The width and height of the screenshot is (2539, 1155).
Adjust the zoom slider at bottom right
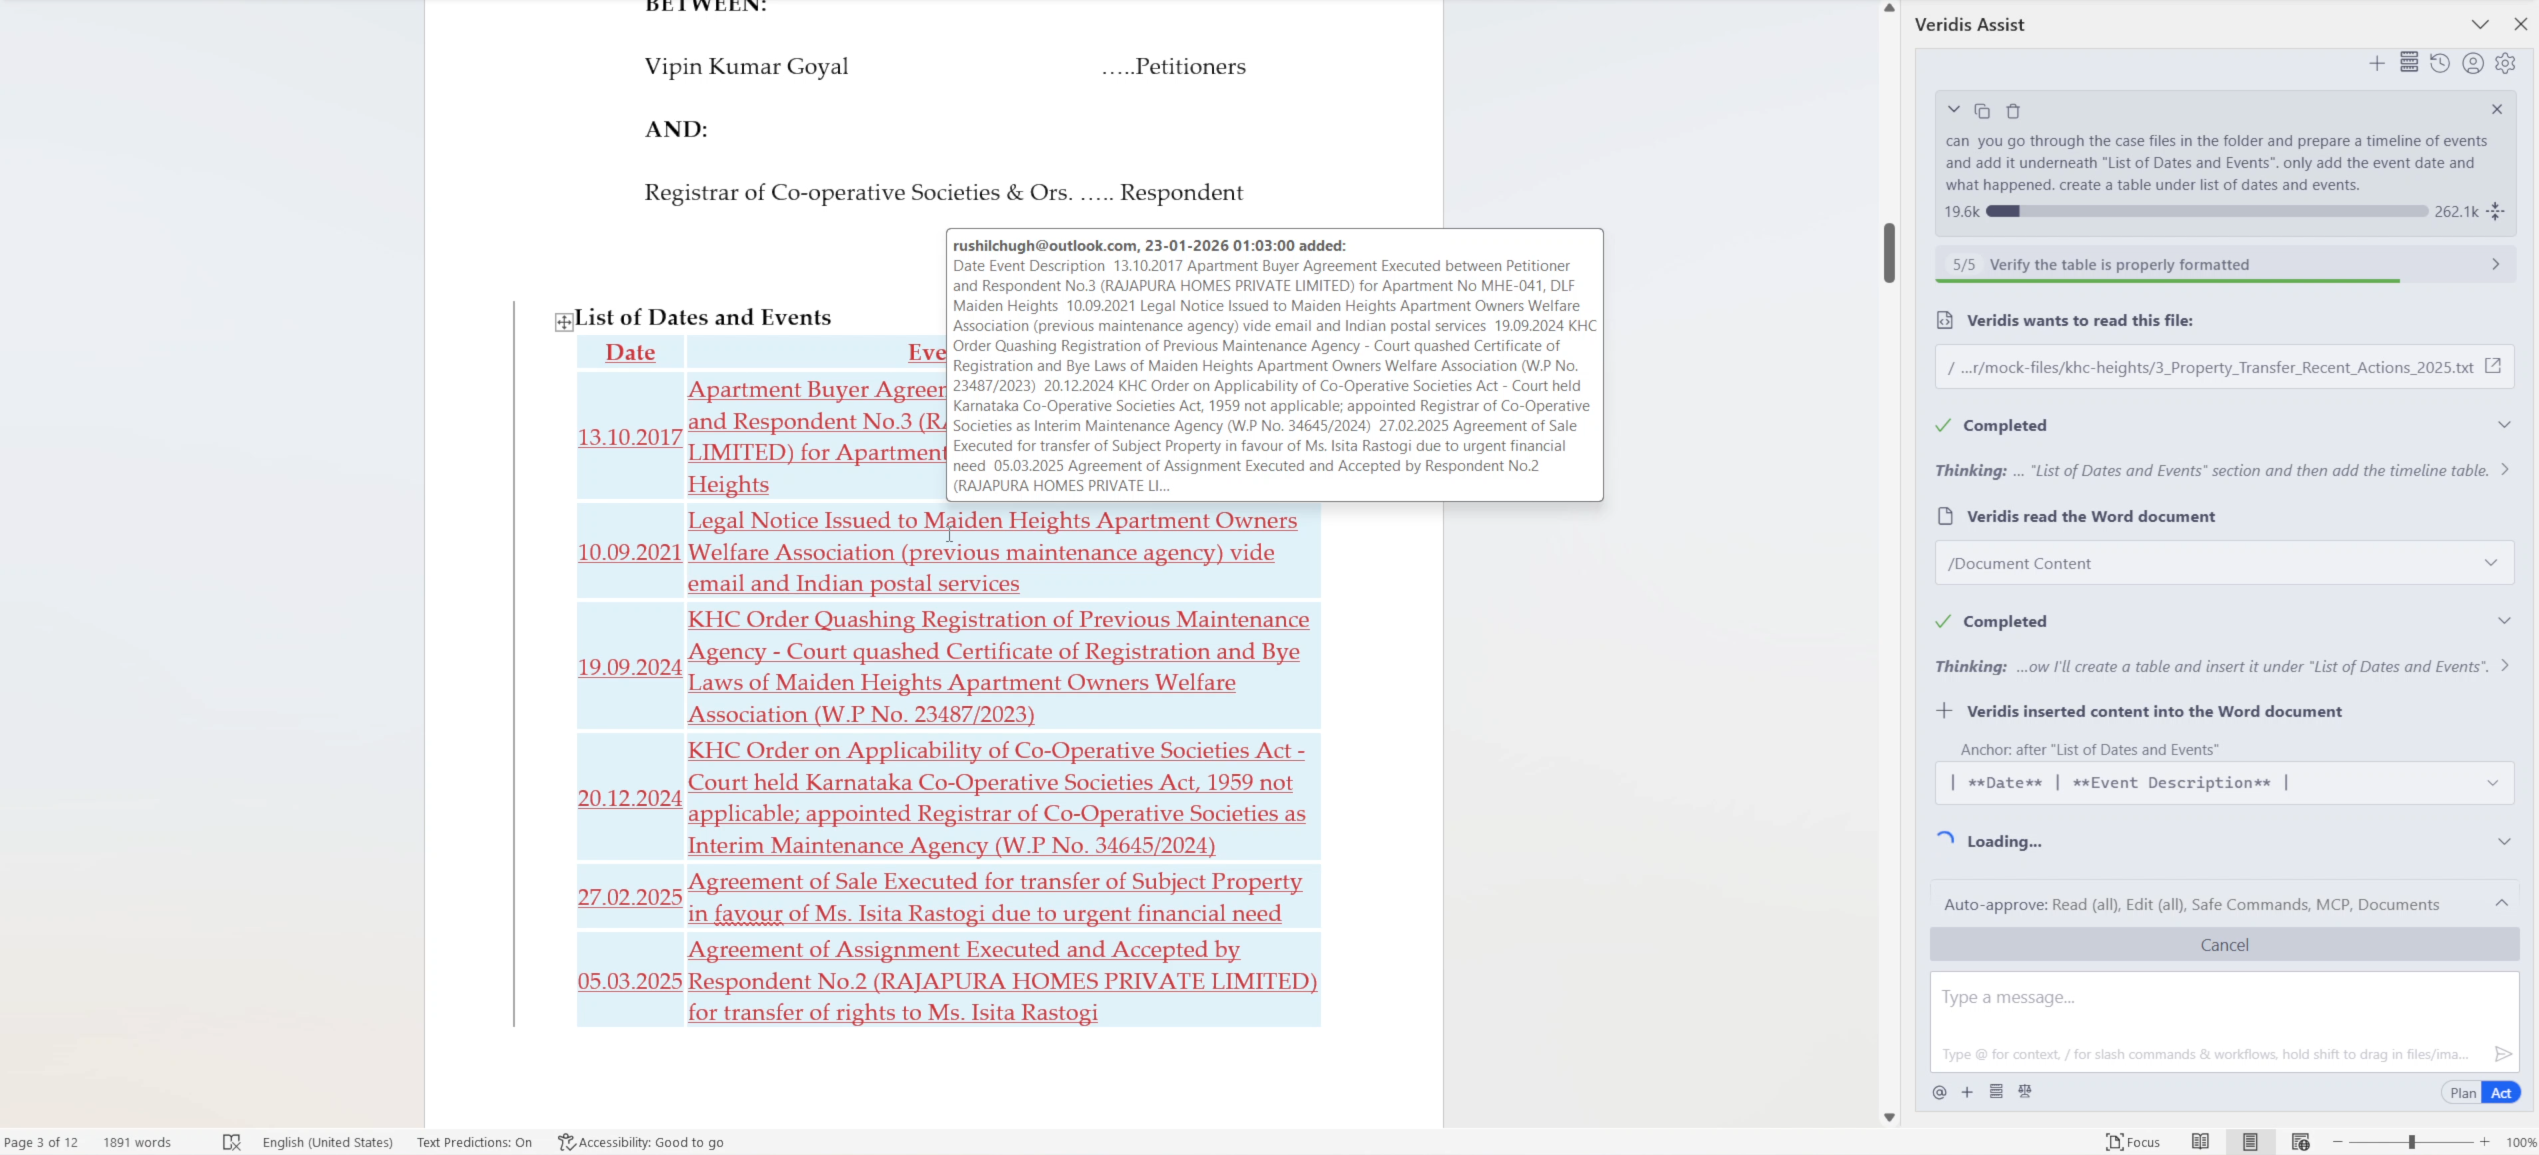(2413, 1141)
